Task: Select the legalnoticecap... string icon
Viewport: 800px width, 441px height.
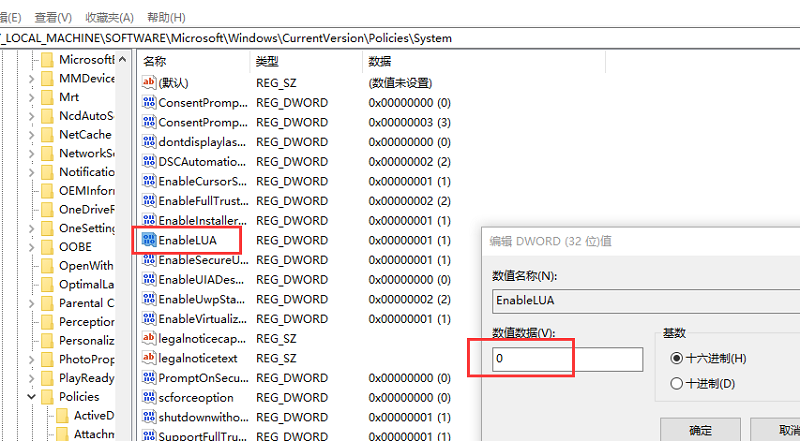Action: pos(149,338)
